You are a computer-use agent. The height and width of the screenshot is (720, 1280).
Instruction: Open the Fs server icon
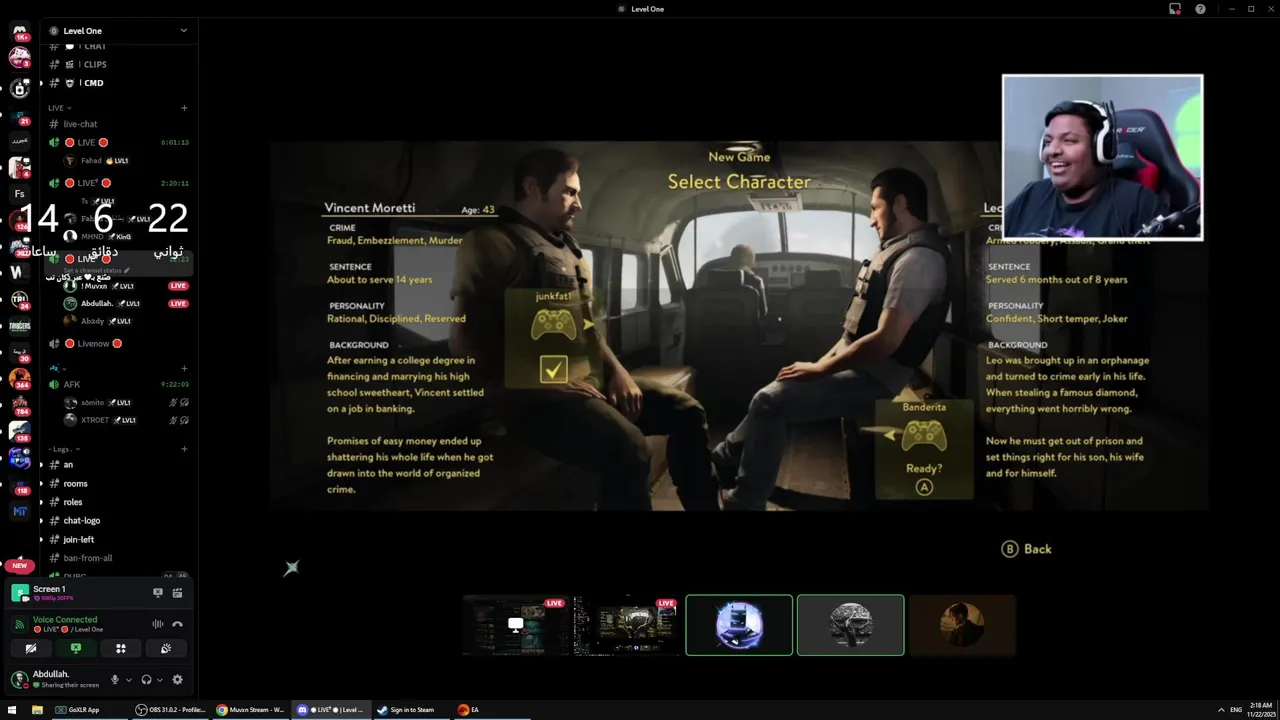[x=19, y=194]
